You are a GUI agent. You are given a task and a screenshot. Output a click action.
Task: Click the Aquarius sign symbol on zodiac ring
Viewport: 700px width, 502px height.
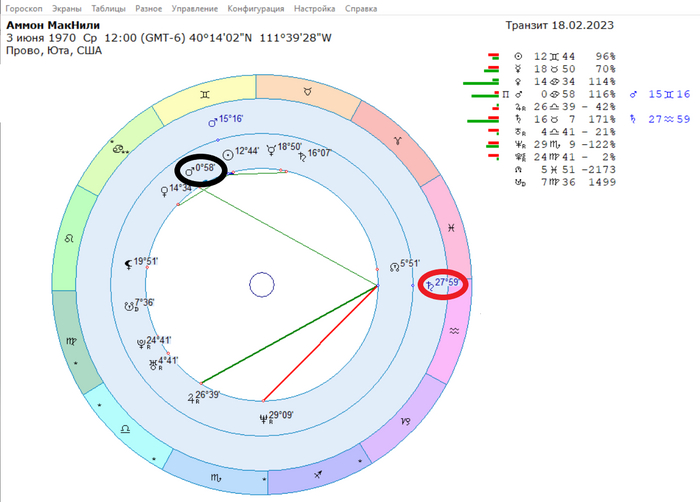[454, 331]
